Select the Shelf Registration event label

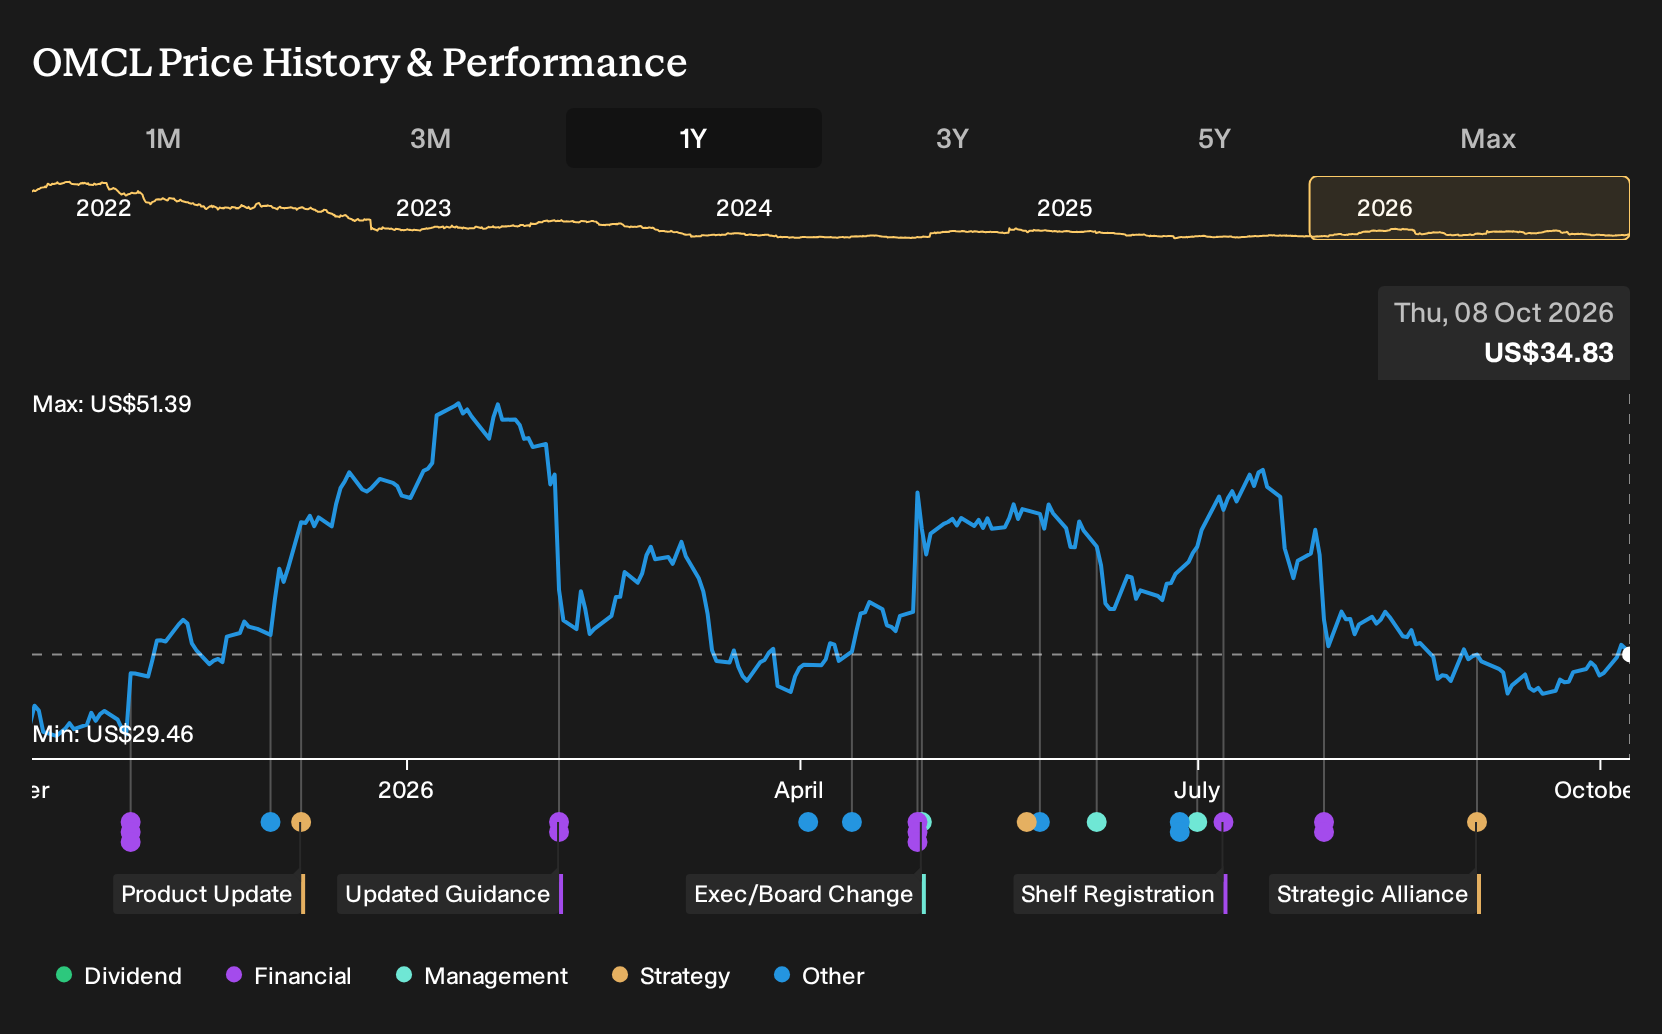pyautogui.click(x=1120, y=894)
